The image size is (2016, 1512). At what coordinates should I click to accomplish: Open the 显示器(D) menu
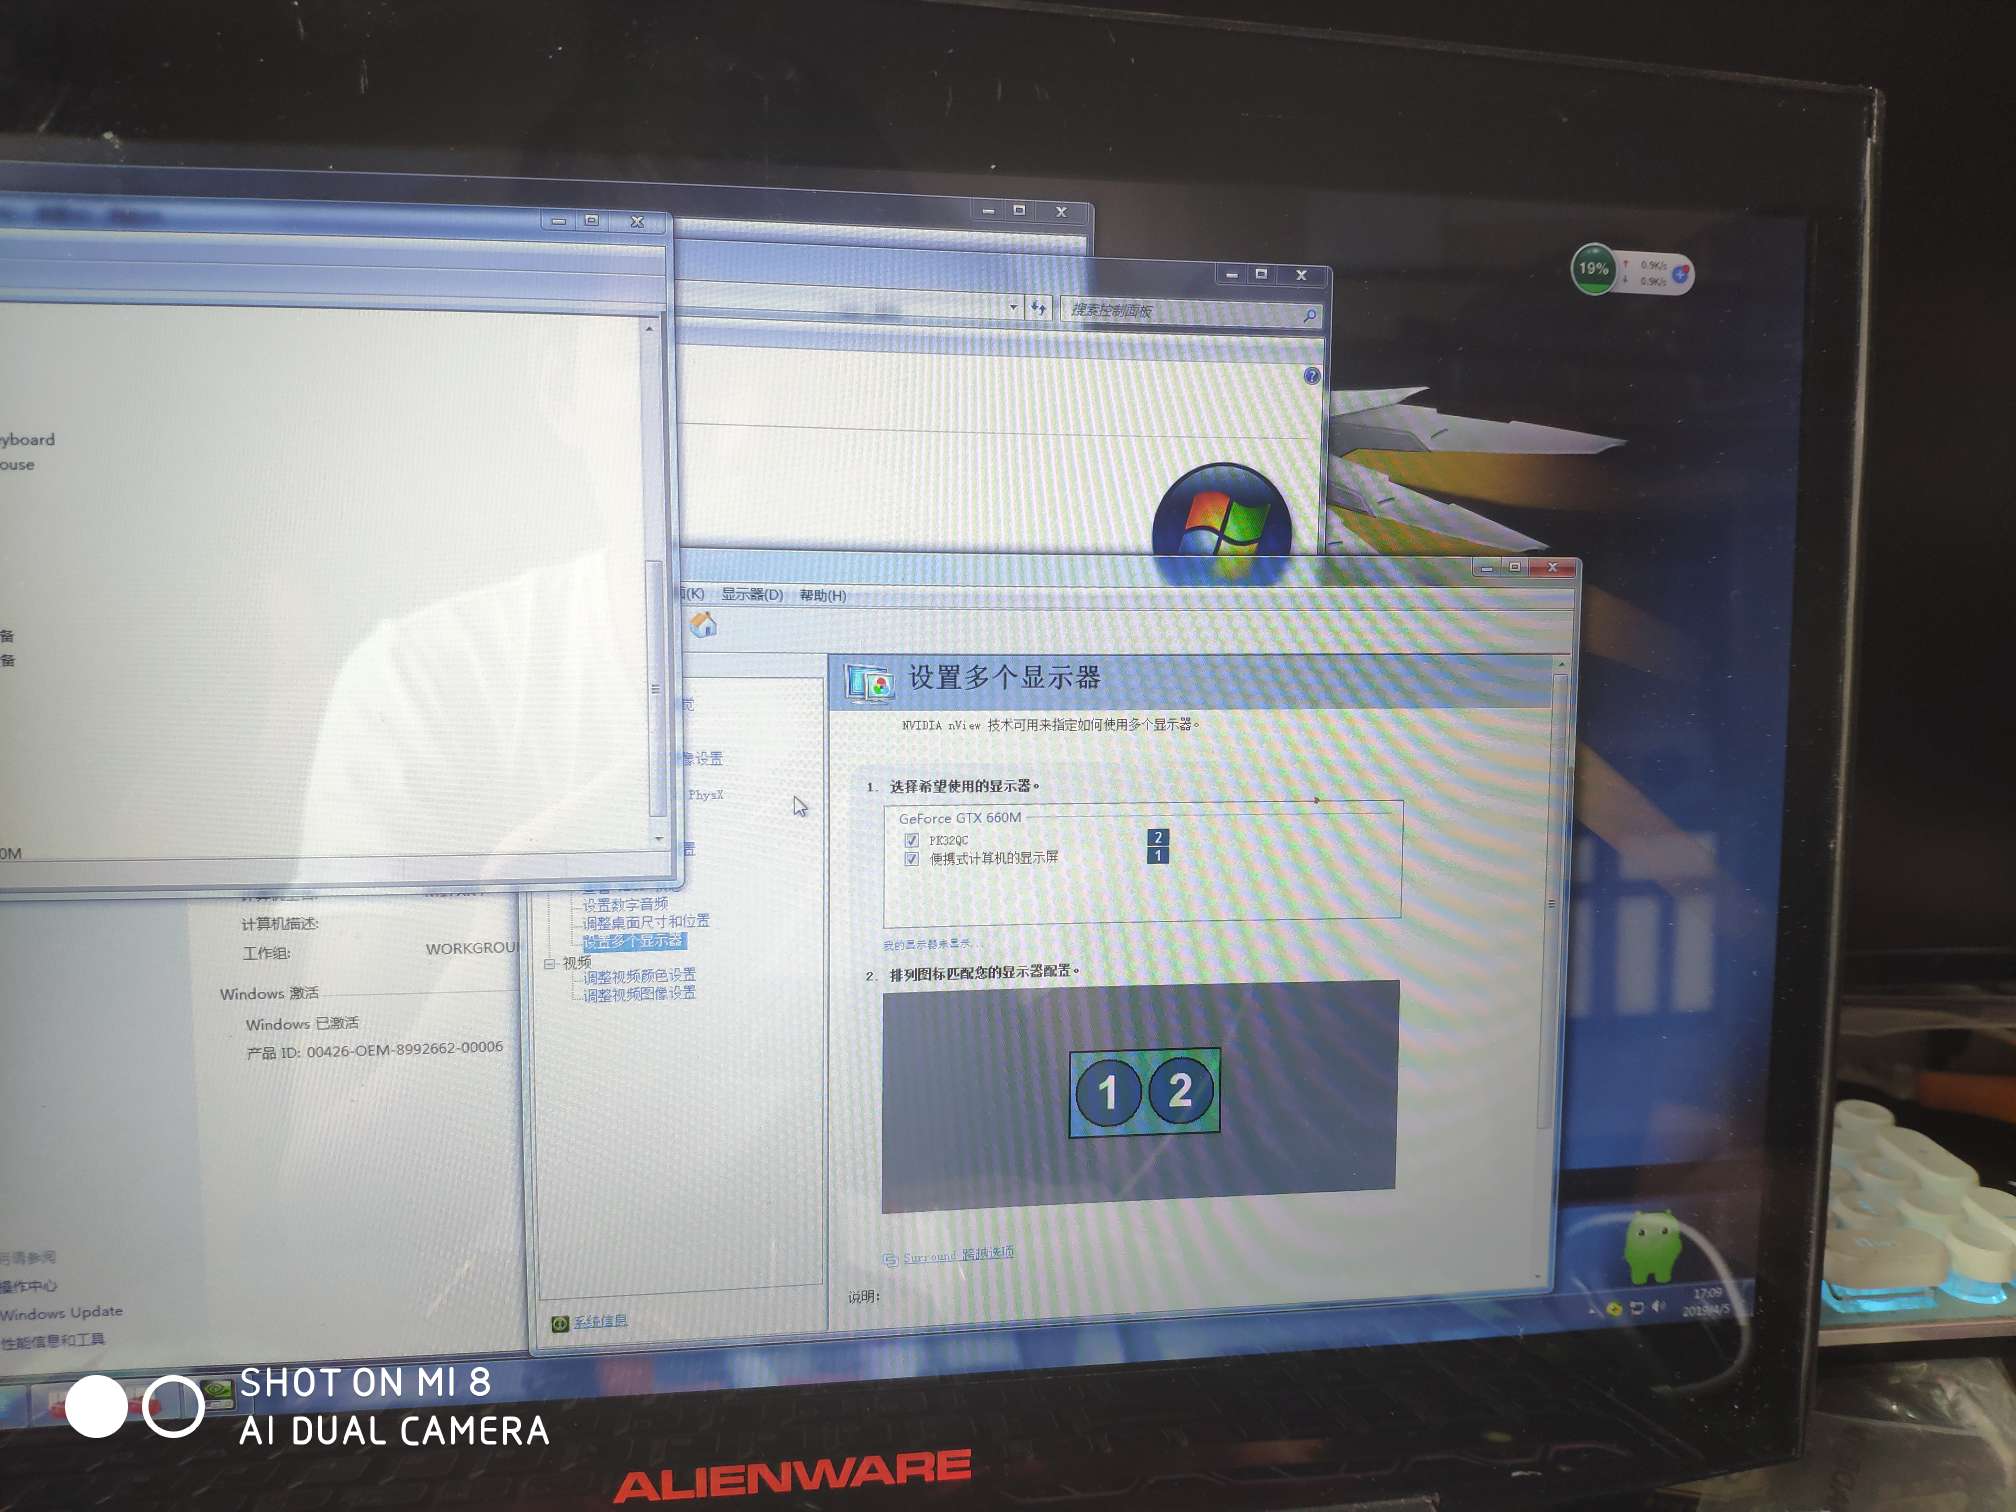coord(752,594)
